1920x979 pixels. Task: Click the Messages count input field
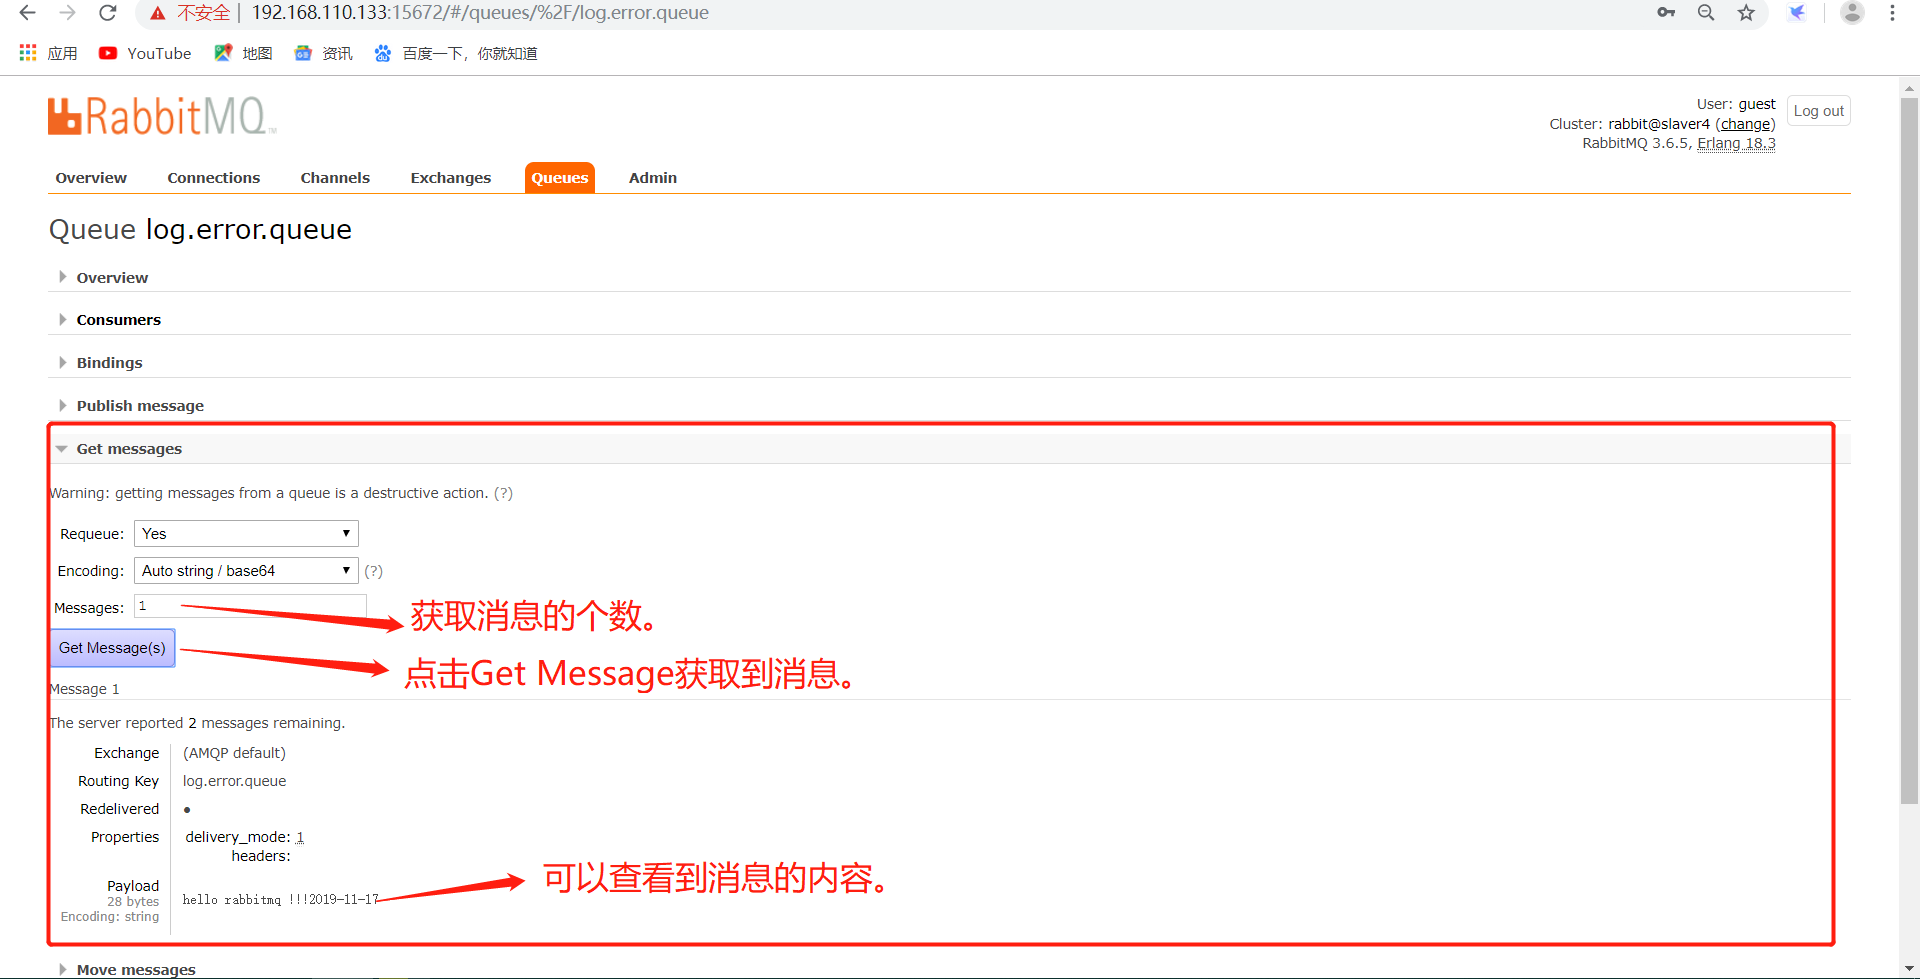pos(250,606)
